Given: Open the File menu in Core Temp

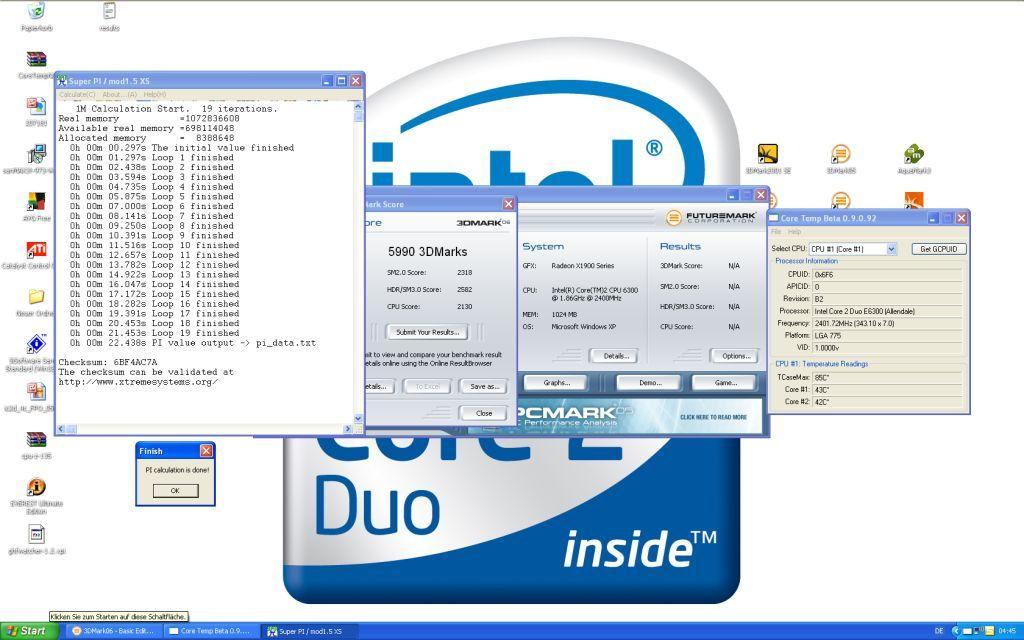Looking at the screenshot, I should (776, 232).
